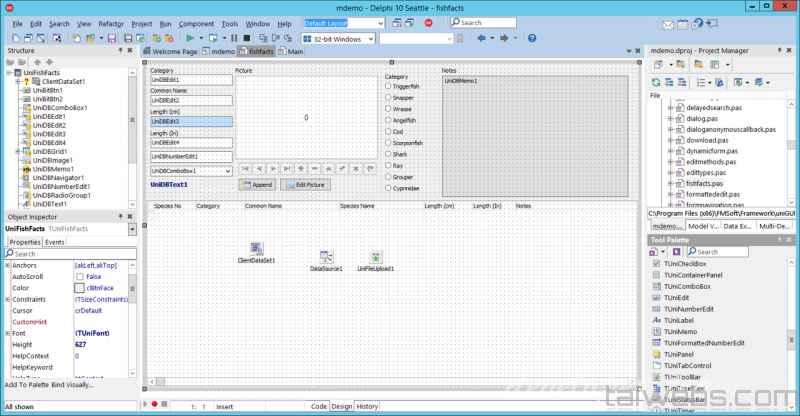Click the blue Back navigation arrow

[482, 38]
